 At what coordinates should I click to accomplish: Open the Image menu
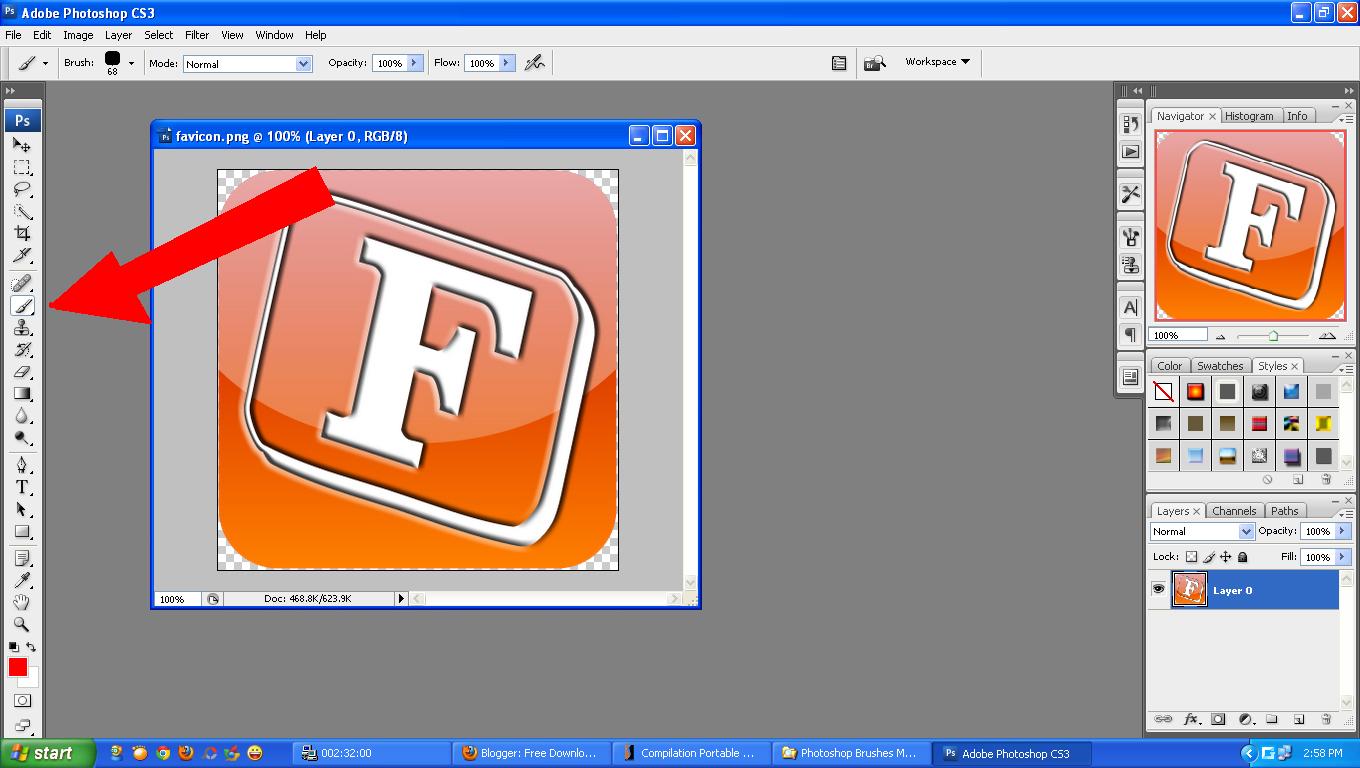78,35
